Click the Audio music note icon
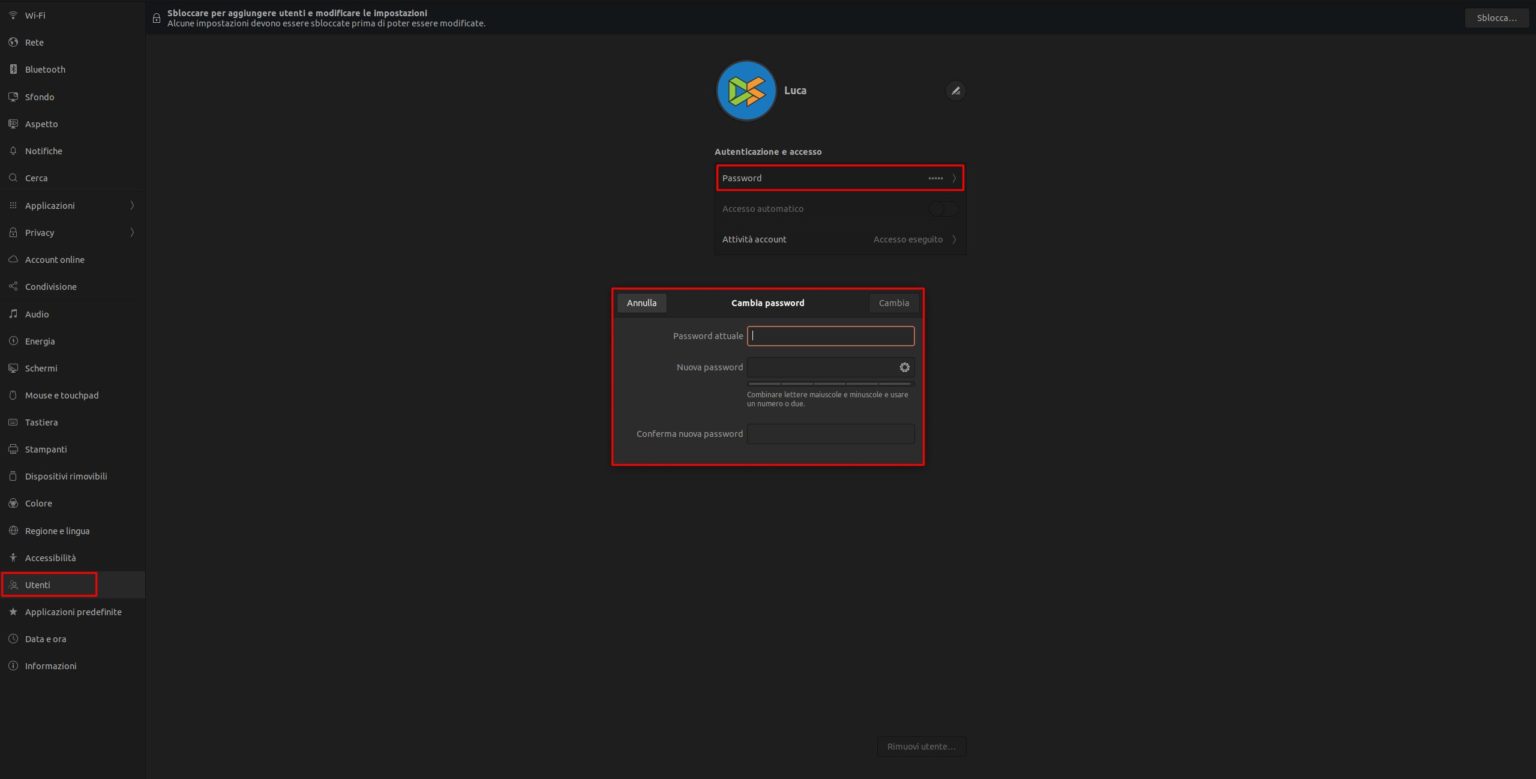The height and width of the screenshot is (779, 1536). pyautogui.click(x=13, y=314)
